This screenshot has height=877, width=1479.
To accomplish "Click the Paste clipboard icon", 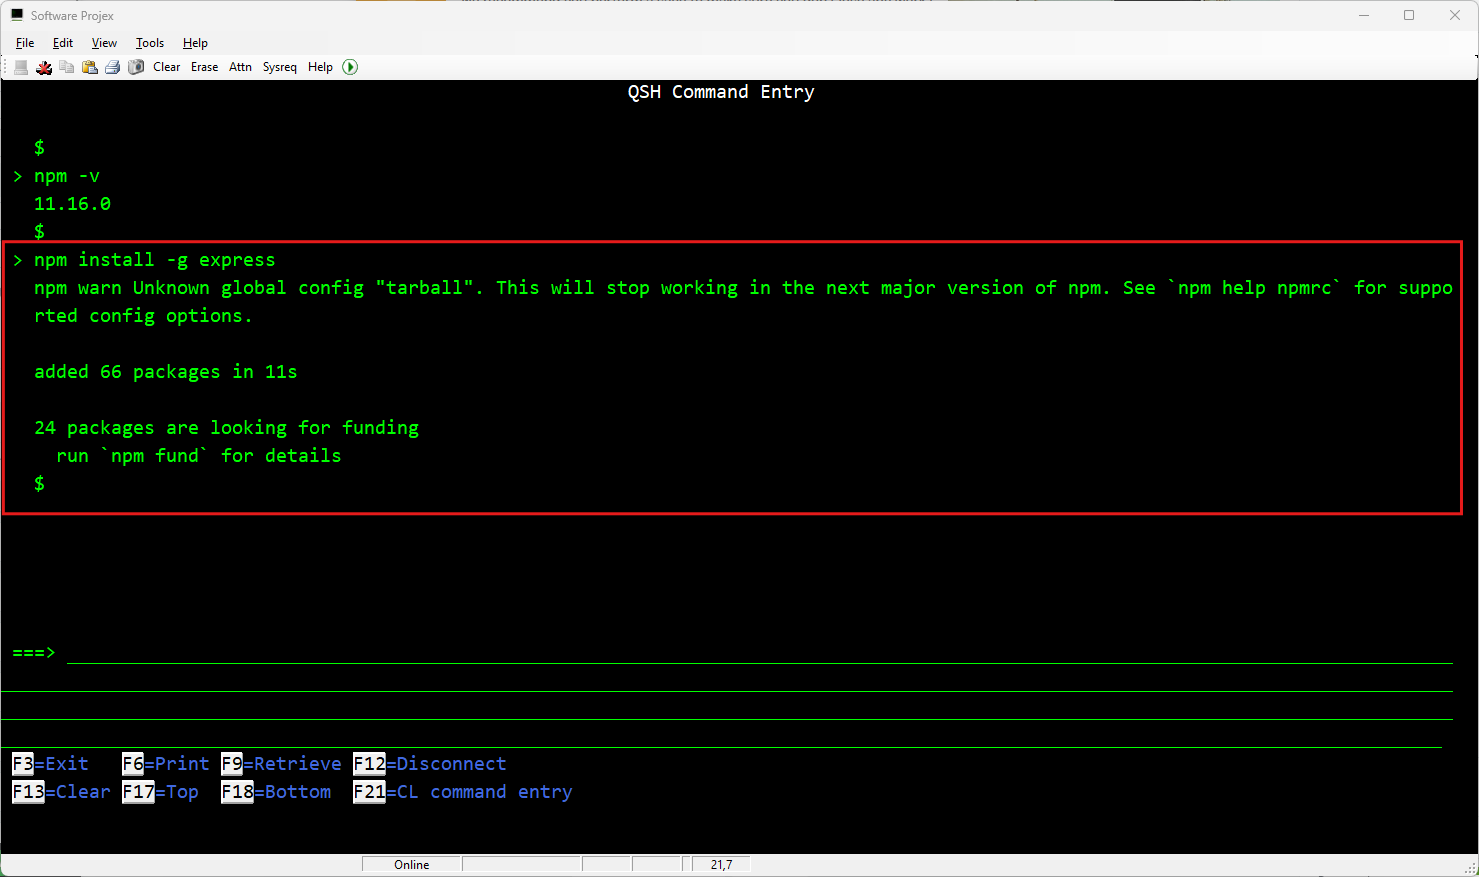I will pyautogui.click(x=90, y=67).
